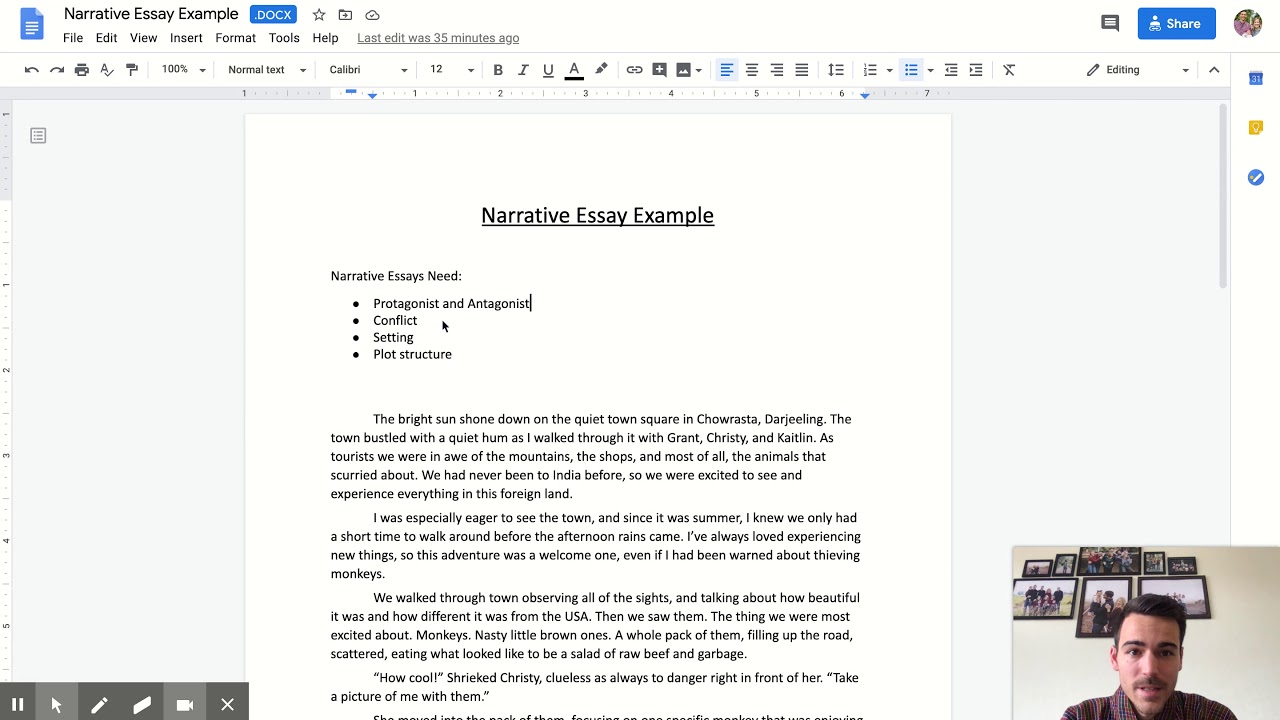Select the recorder's pen drawing tool

tap(99, 705)
